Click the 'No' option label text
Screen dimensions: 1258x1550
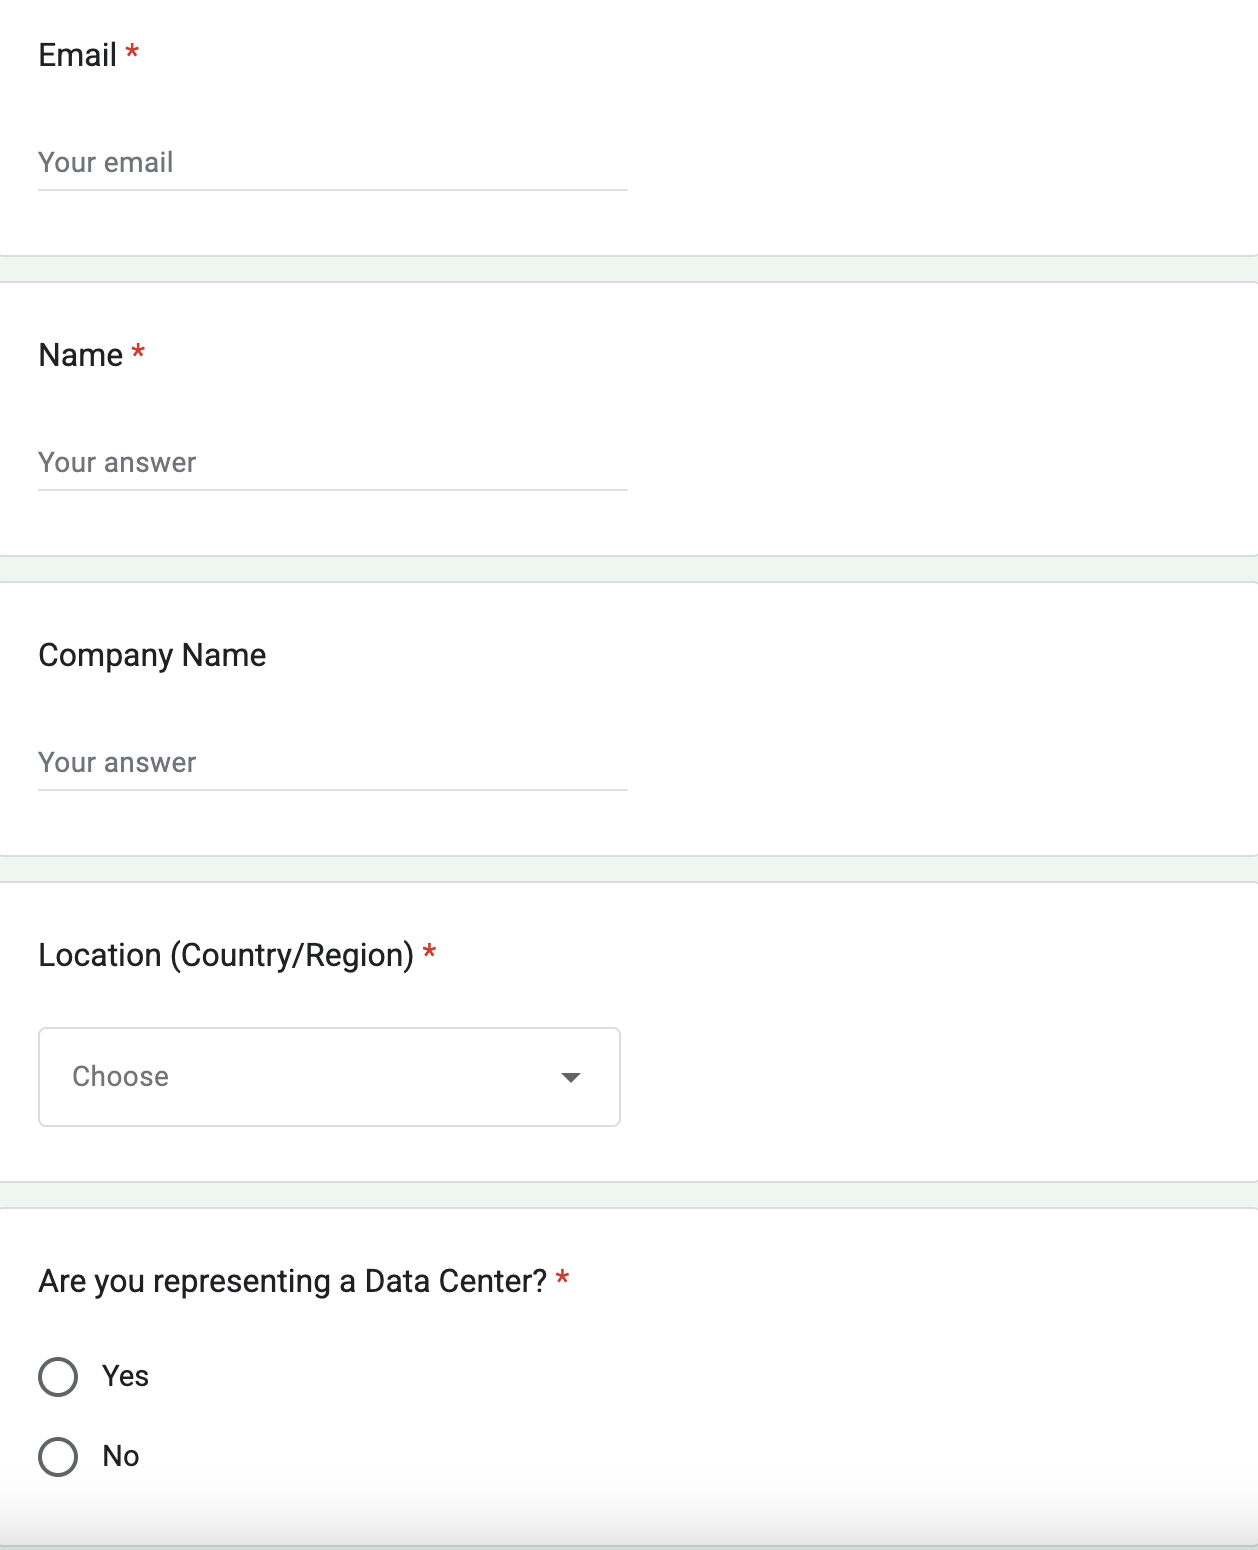(x=121, y=1456)
